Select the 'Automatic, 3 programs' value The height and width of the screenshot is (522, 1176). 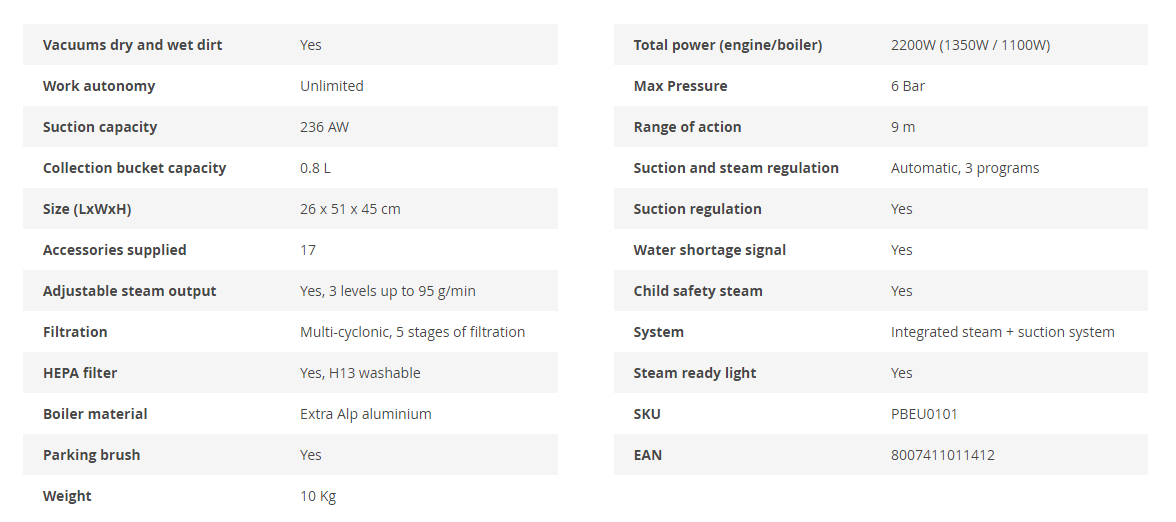[964, 168]
